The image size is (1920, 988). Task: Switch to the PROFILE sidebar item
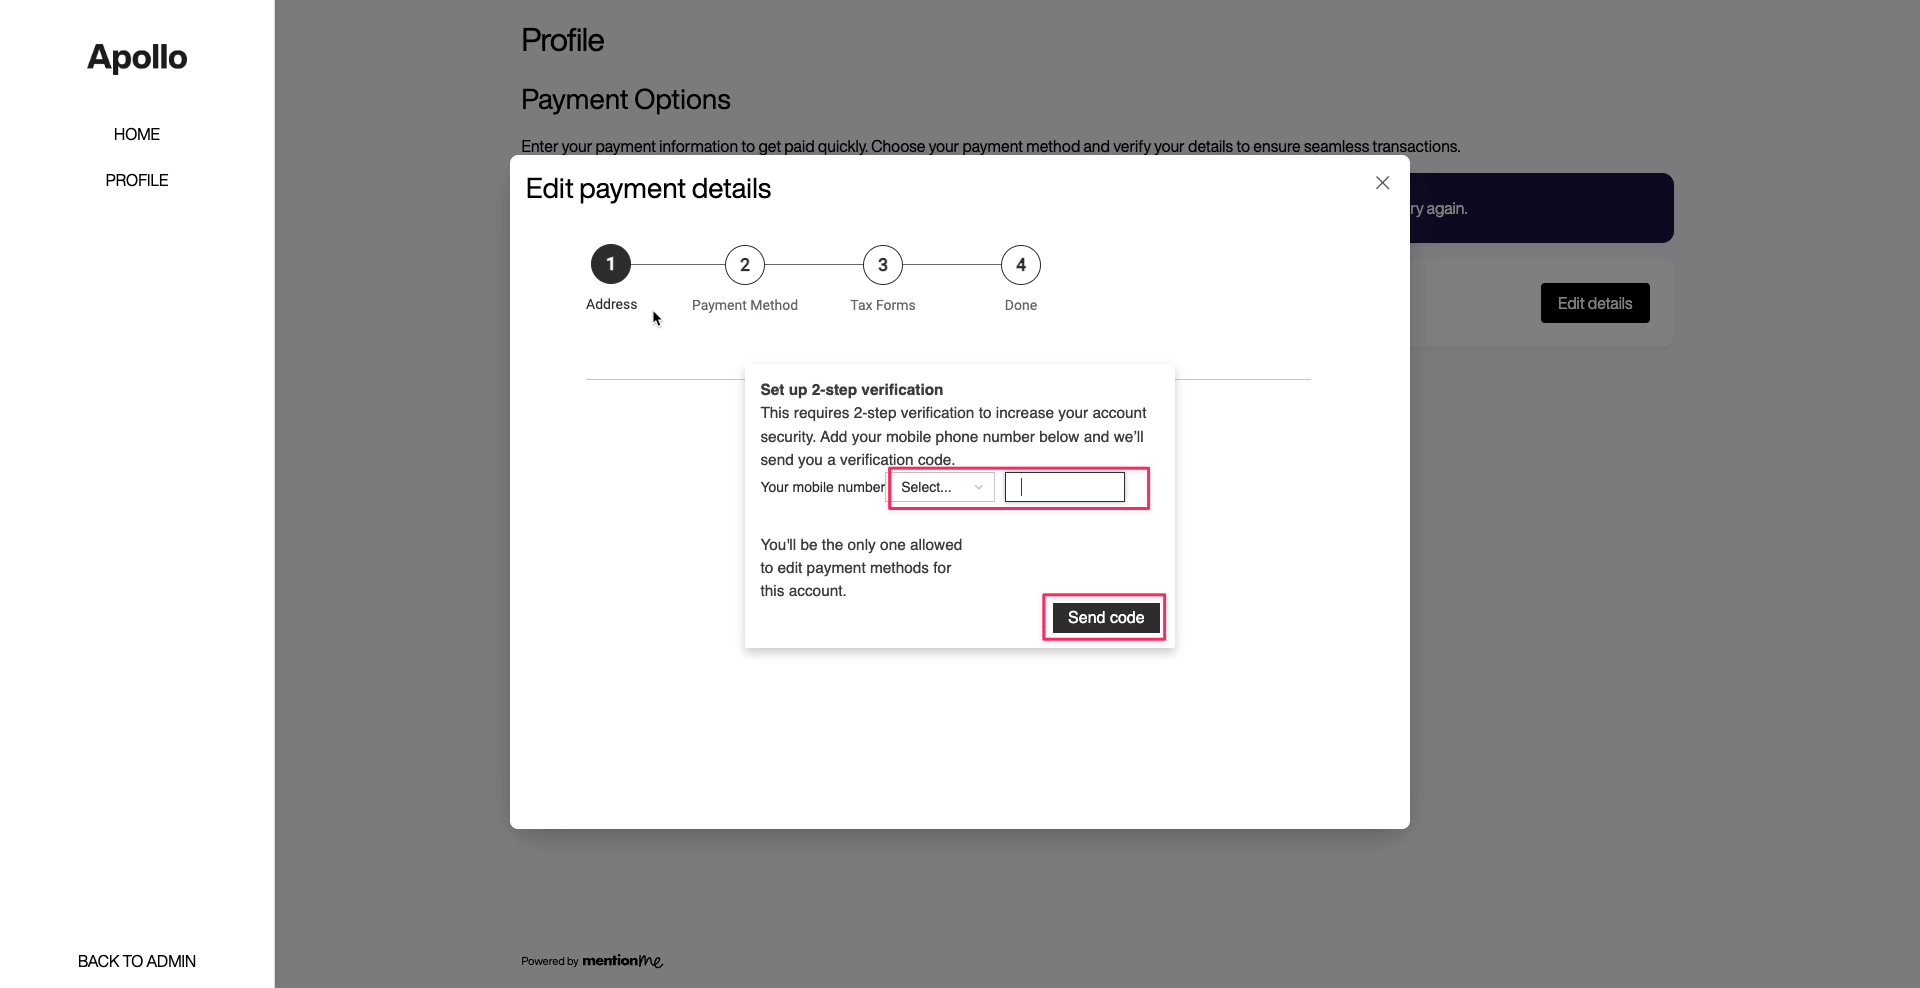pos(136,180)
